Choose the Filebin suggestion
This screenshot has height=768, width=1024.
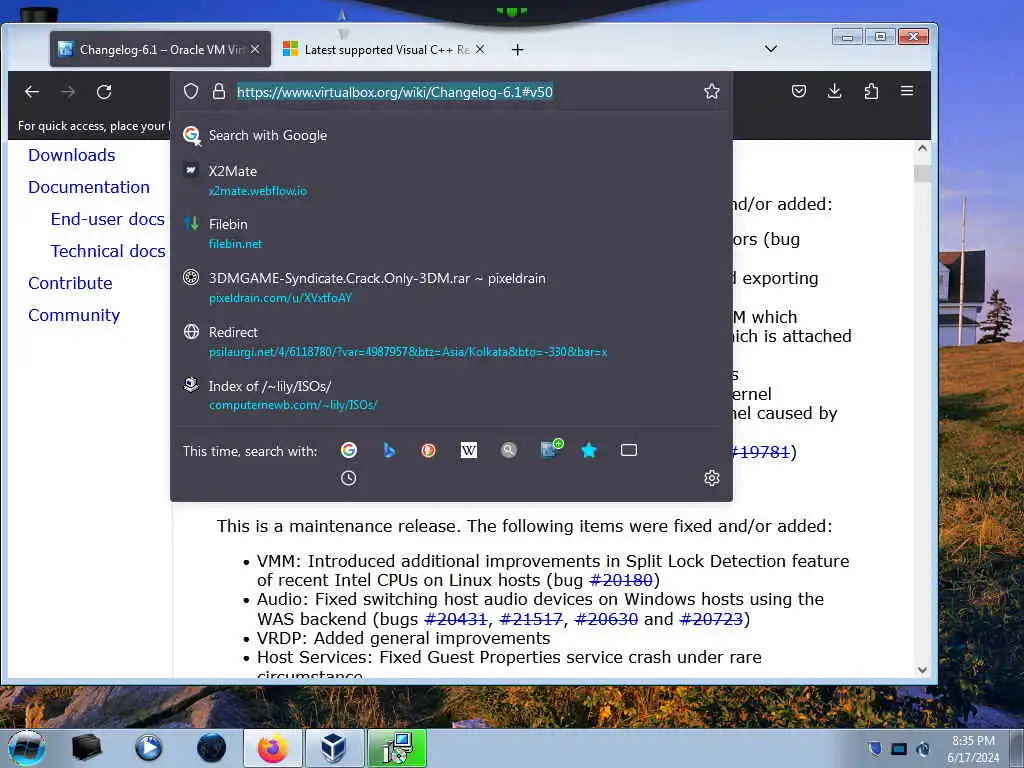(x=451, y=233)
